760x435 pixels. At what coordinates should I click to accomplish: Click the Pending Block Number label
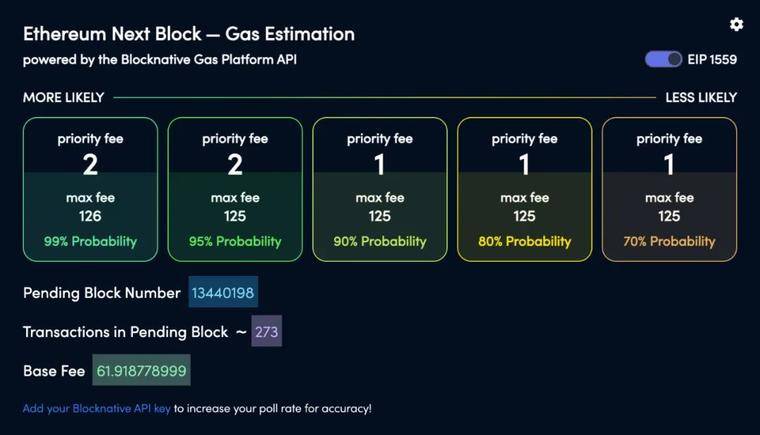101,292
